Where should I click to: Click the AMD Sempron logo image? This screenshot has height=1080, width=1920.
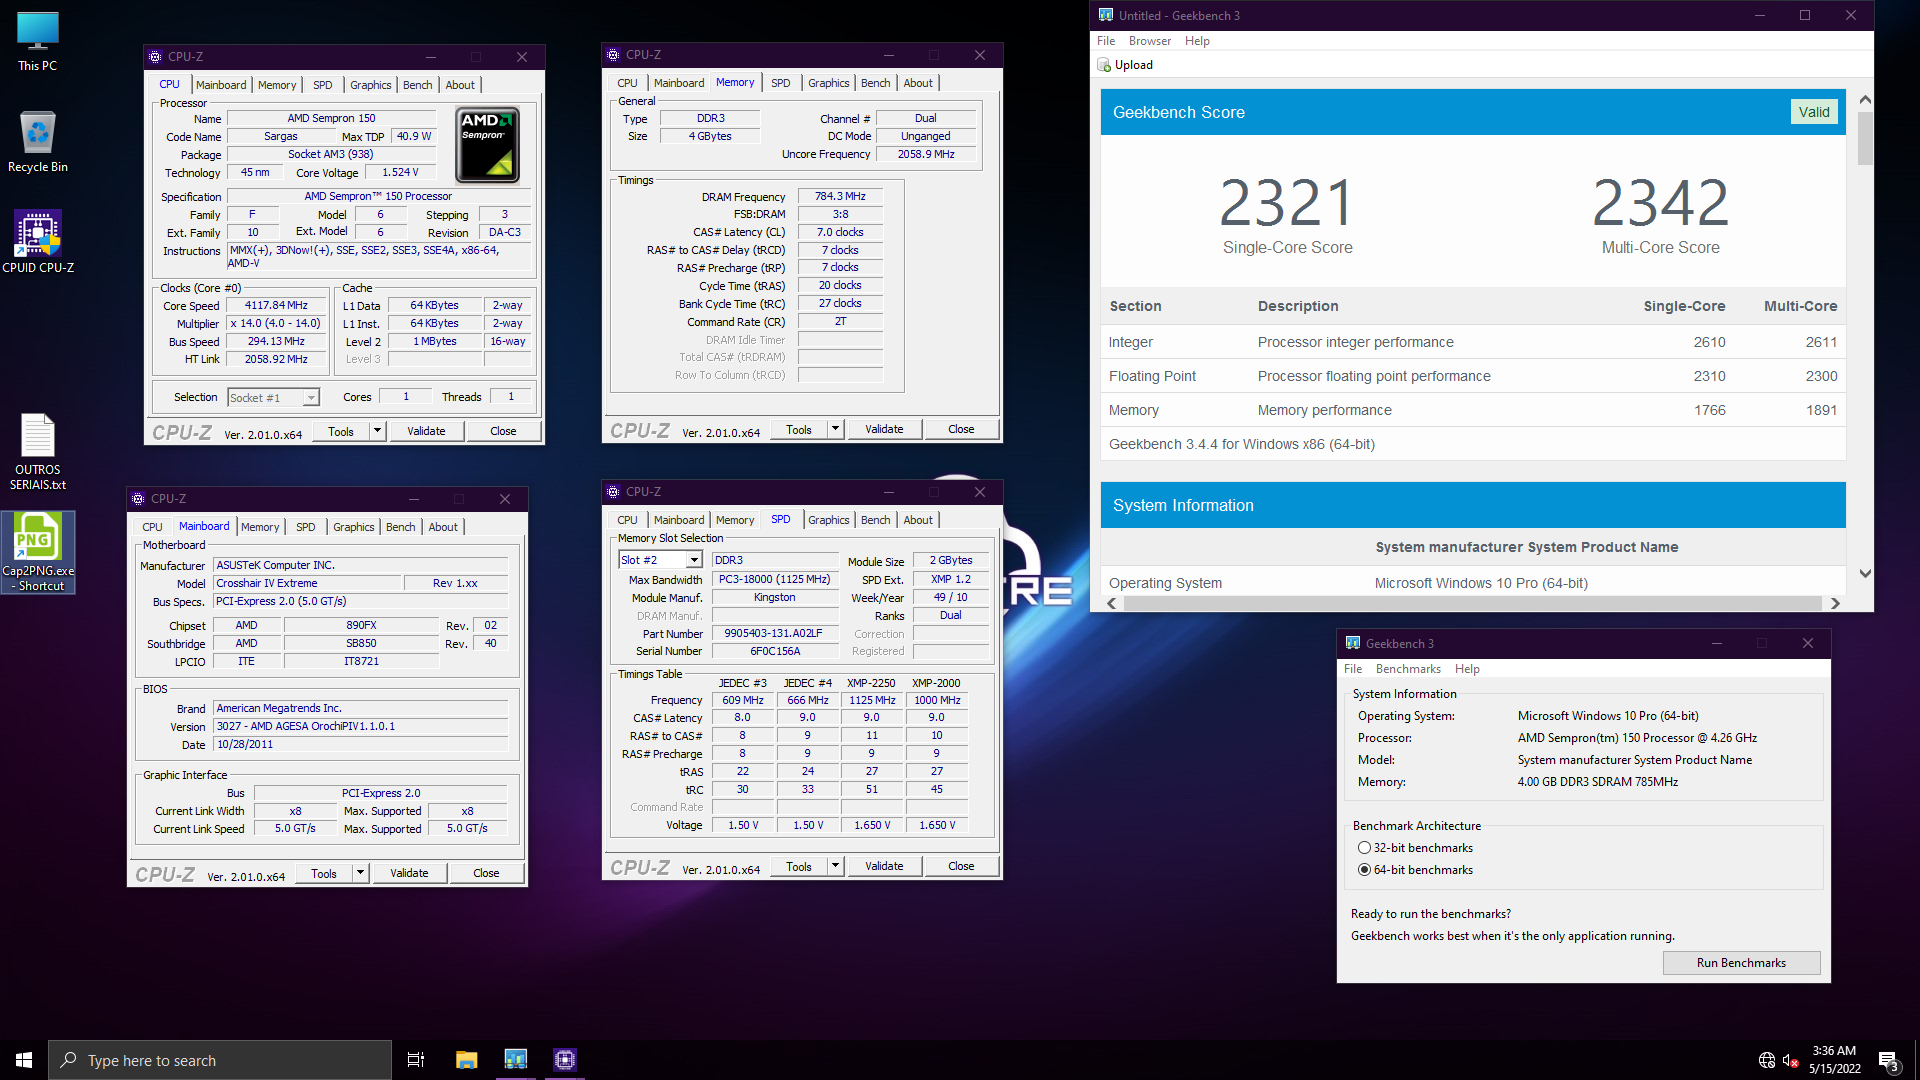[x=487, y=145]
